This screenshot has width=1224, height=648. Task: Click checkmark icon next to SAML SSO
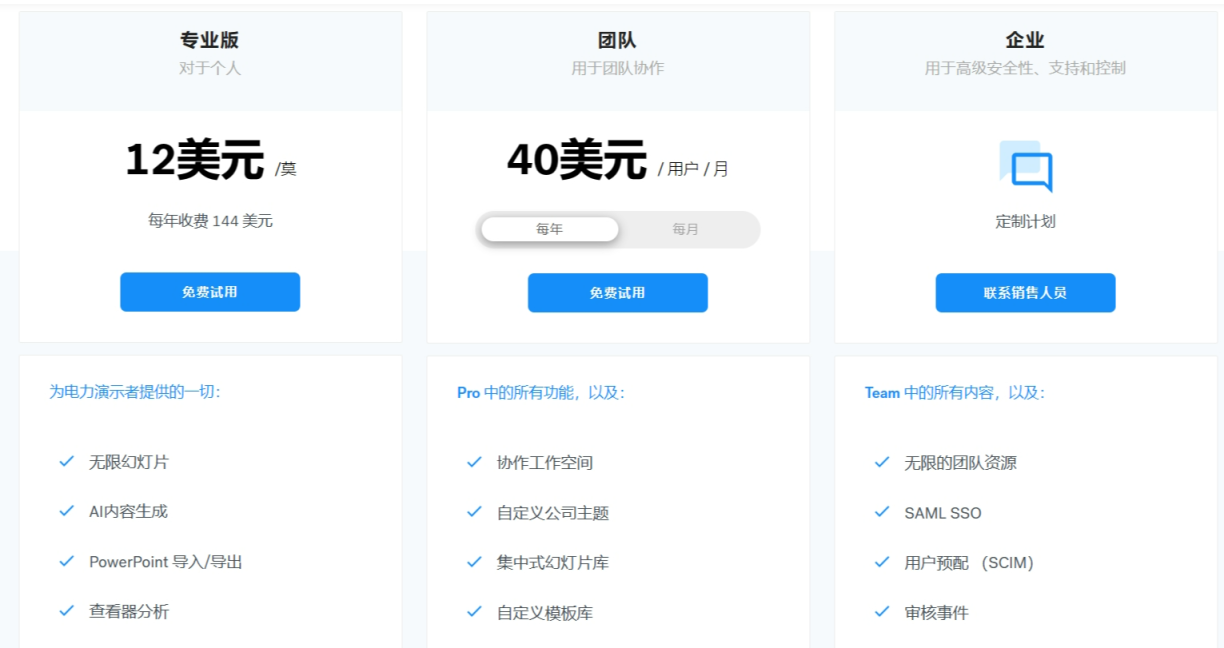[x=882, y=512]
